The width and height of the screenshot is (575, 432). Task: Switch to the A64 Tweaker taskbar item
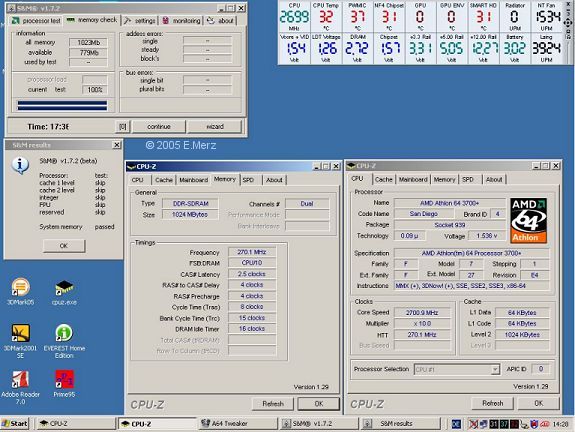(238, 424)
